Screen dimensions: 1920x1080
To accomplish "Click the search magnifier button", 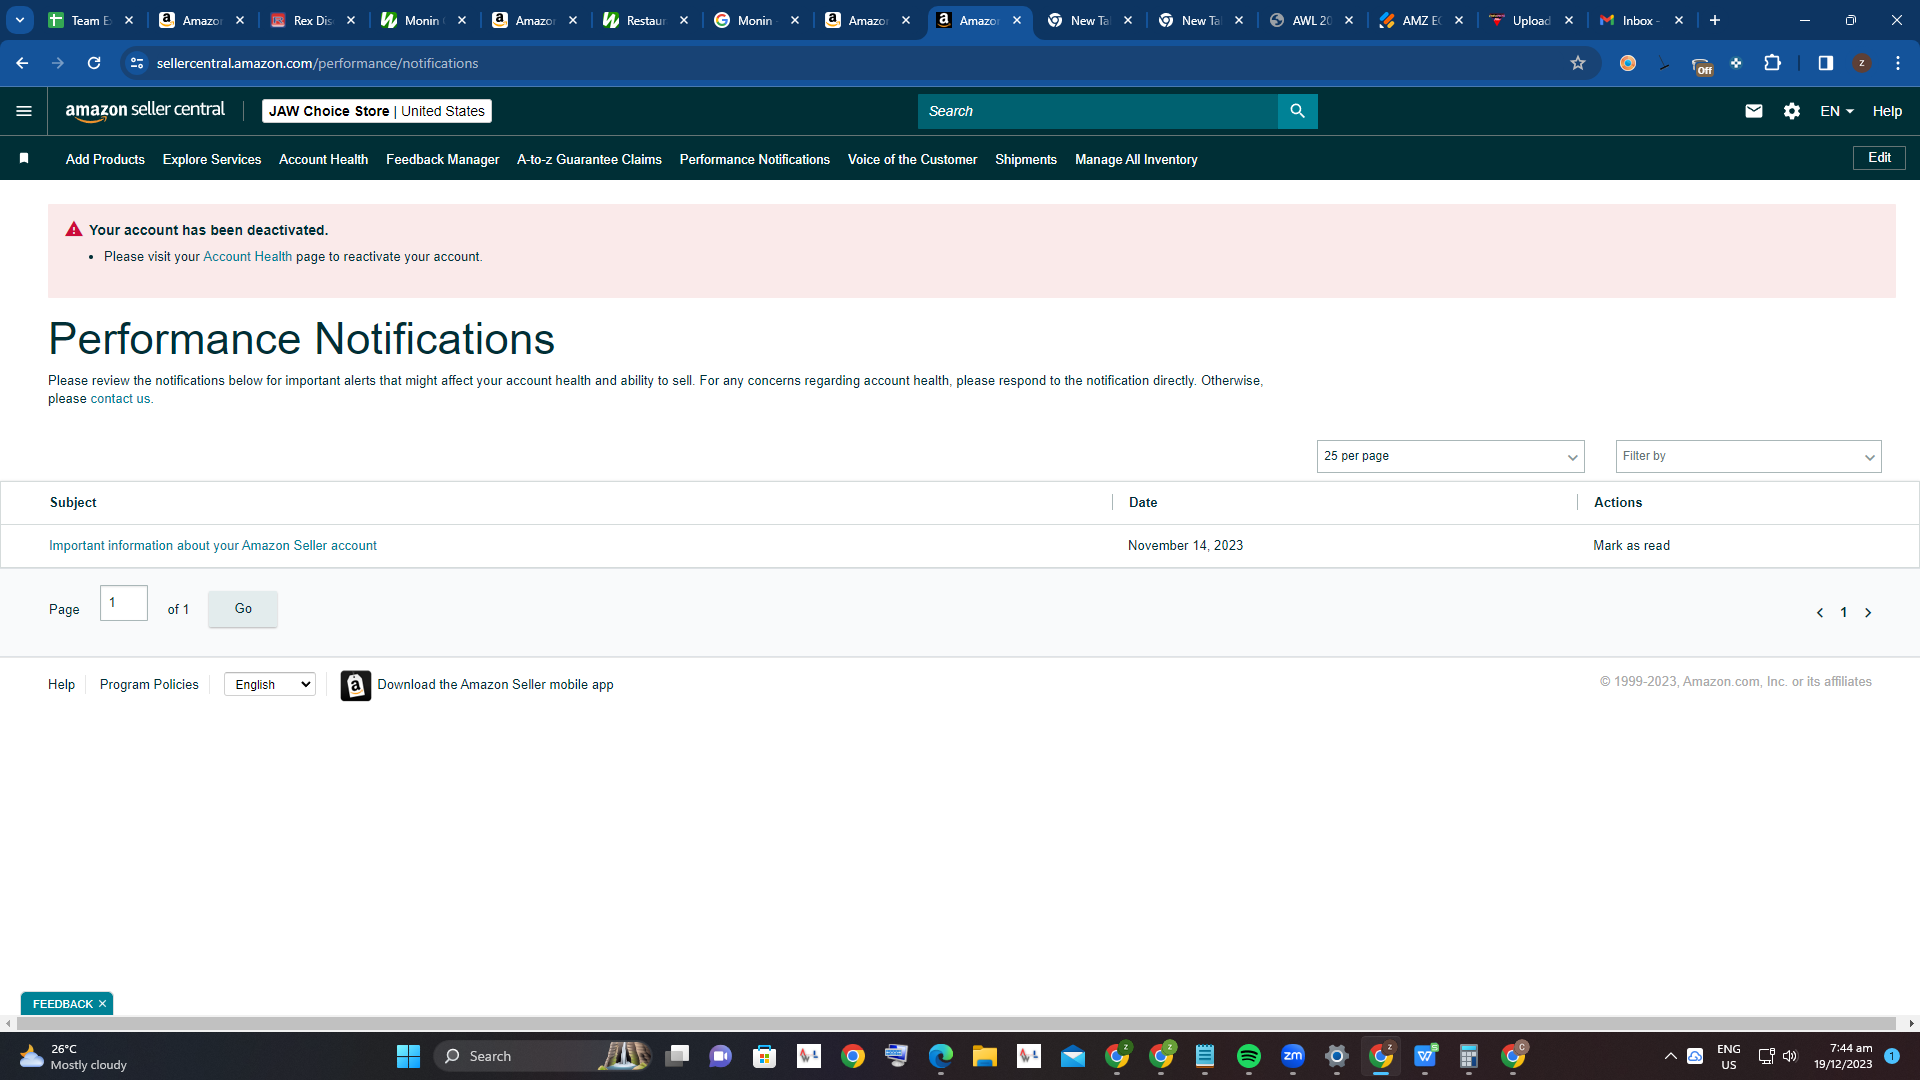I will point(1297,111).
